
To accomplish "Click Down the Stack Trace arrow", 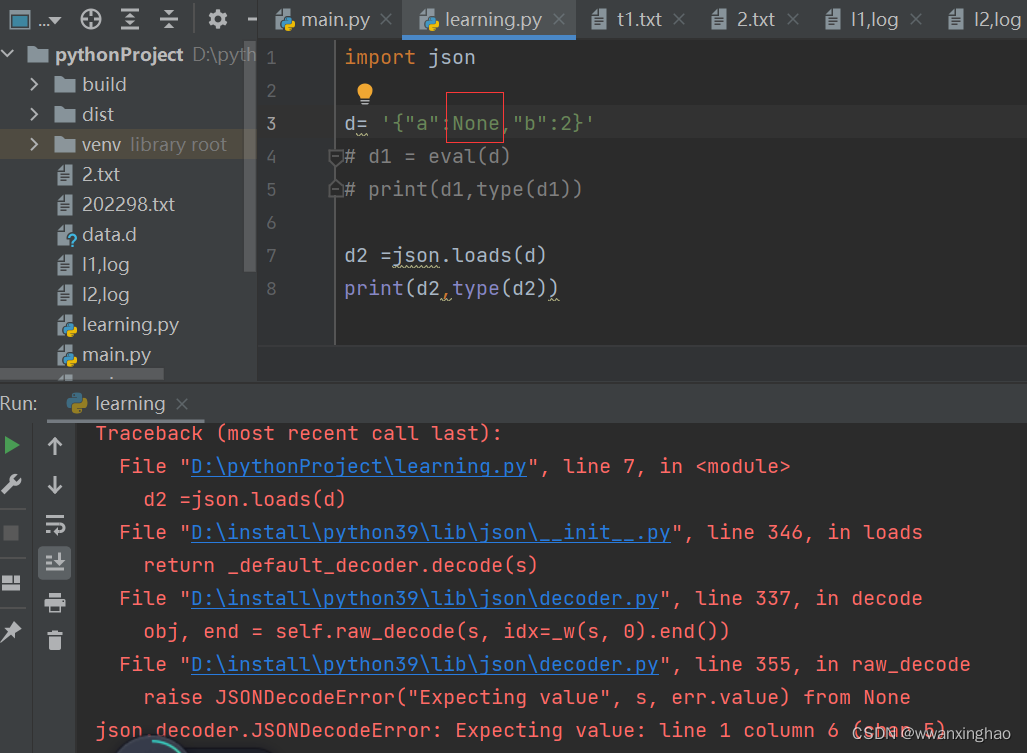I will (55, 485).
